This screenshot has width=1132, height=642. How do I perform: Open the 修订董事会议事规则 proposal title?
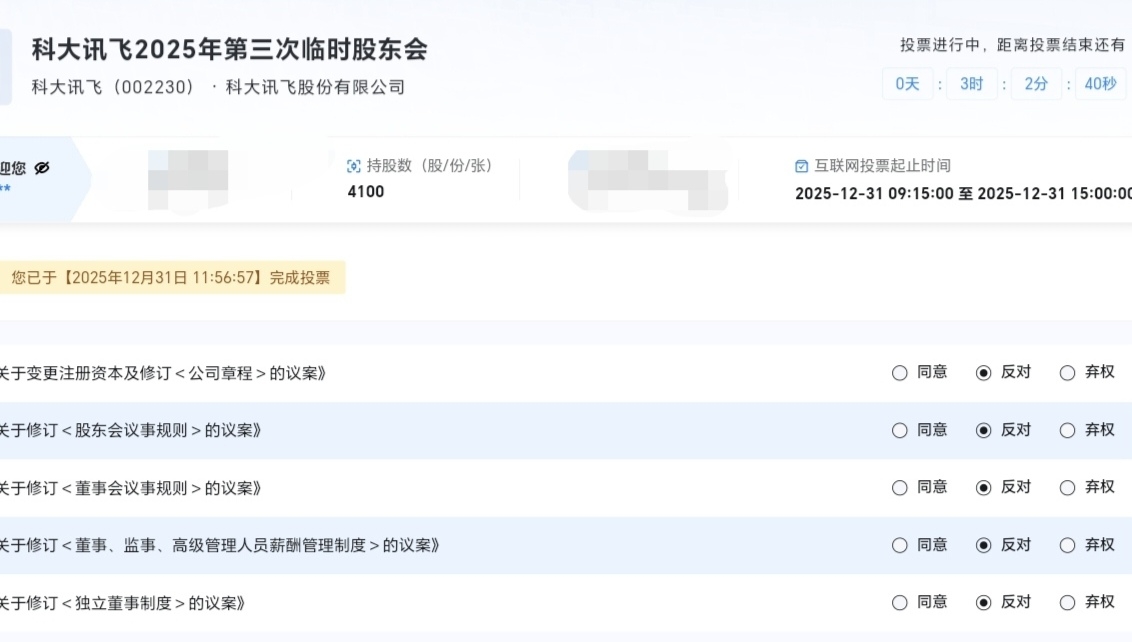[131, 488]
